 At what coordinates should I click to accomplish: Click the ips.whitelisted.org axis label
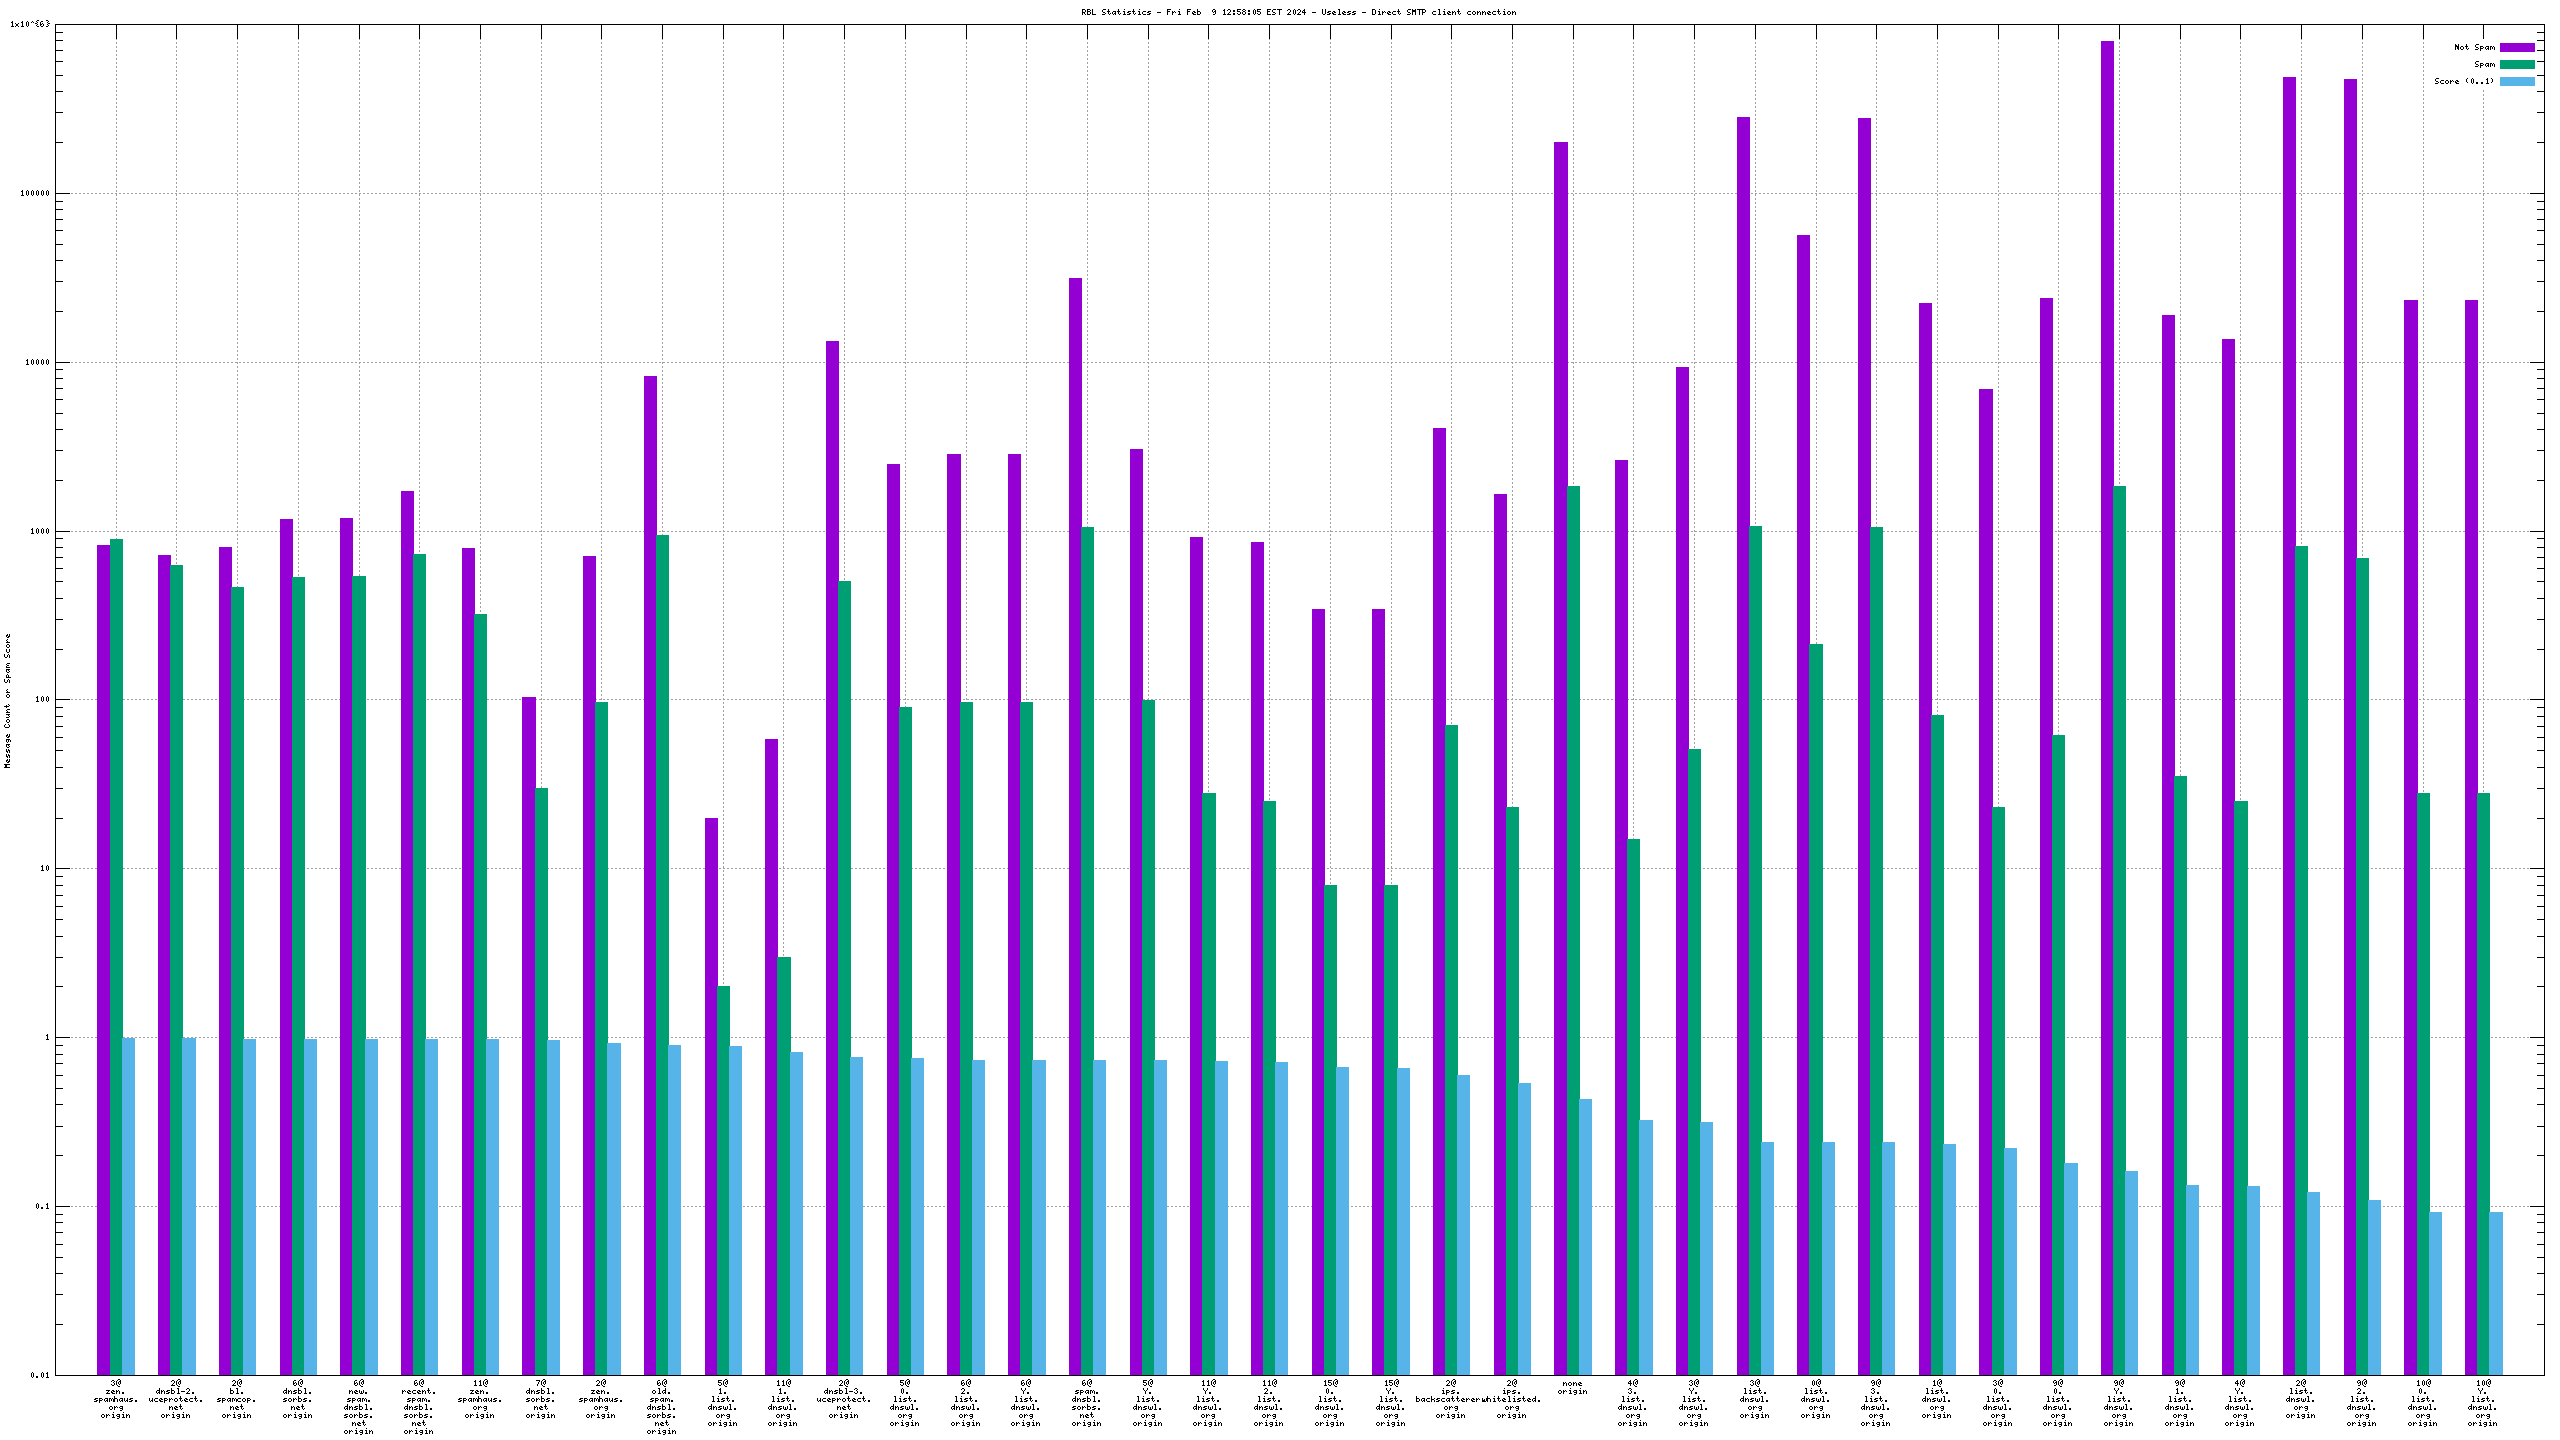(x=1512, y=1399)
